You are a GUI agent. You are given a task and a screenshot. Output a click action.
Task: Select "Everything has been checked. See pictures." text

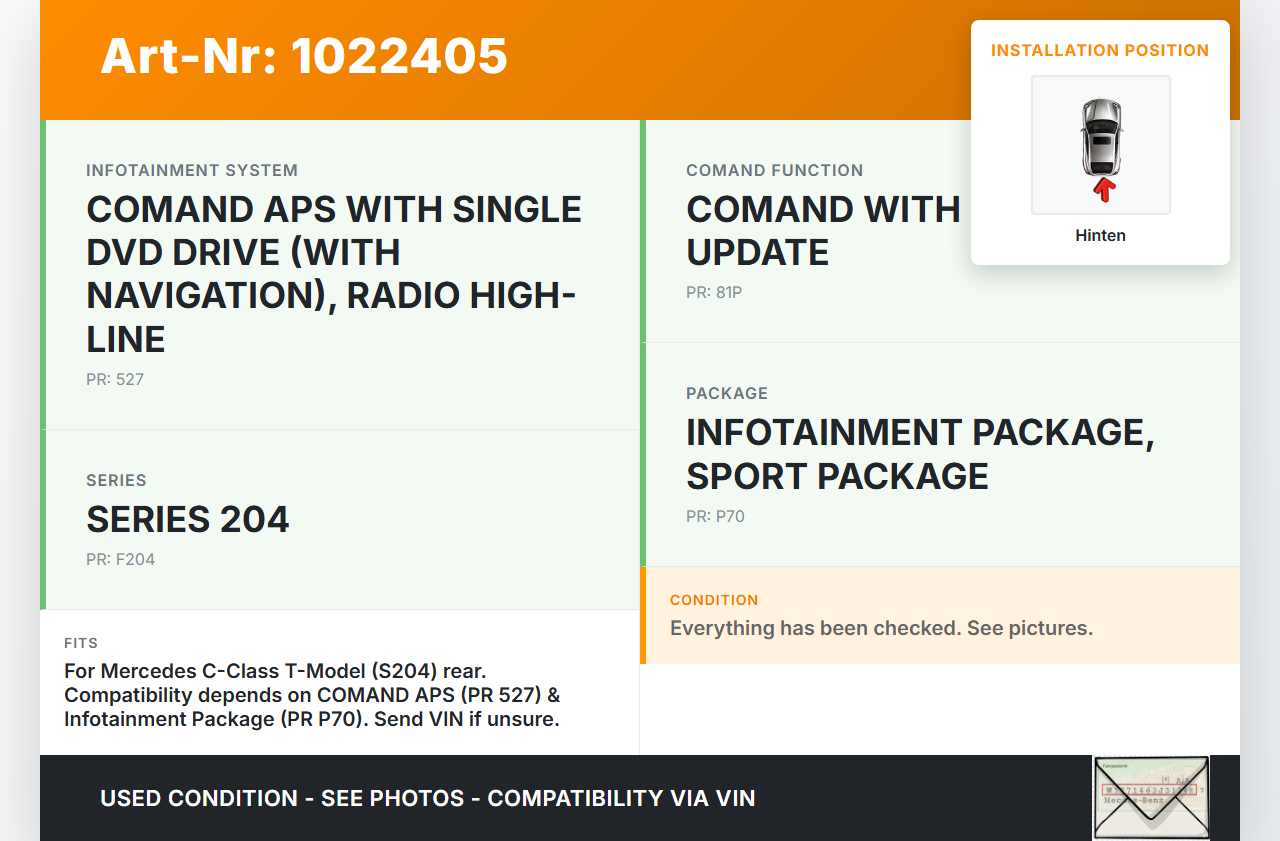click(x=881, y=628)
